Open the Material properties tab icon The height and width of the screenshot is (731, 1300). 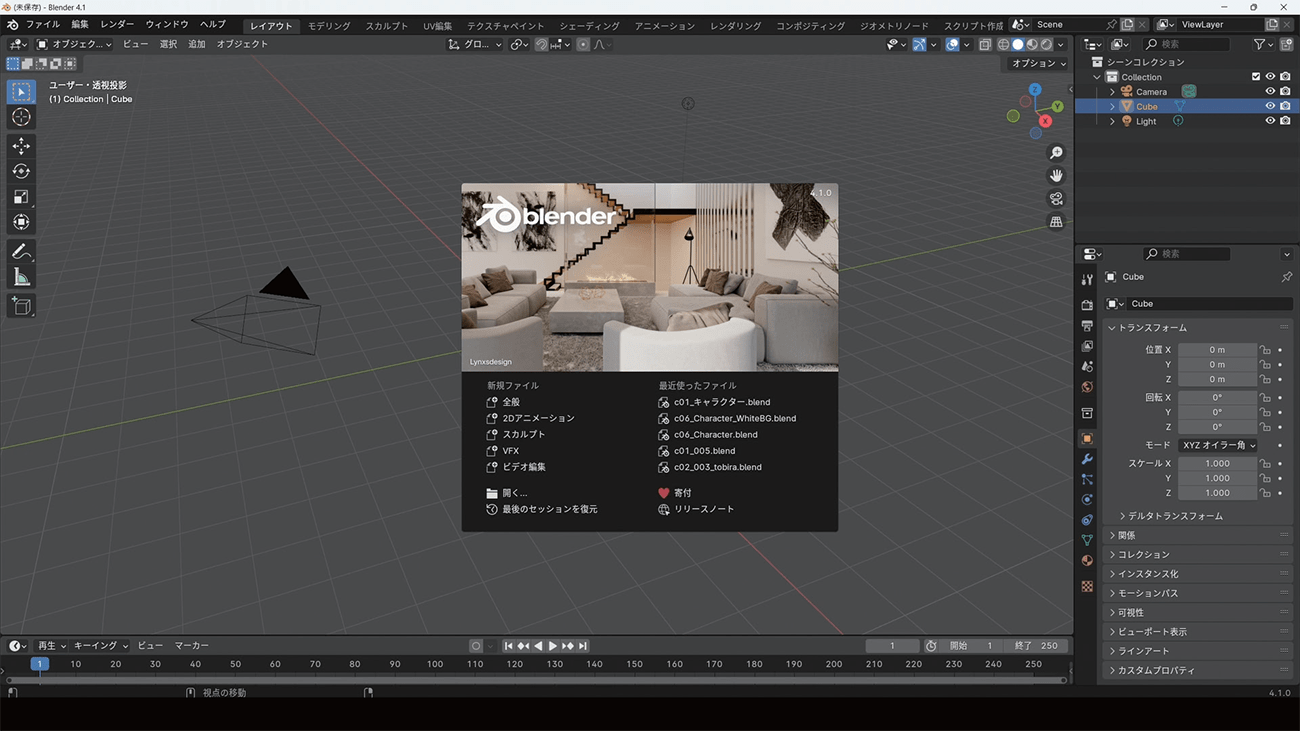pyautogui.click(x=1087, y=561)
